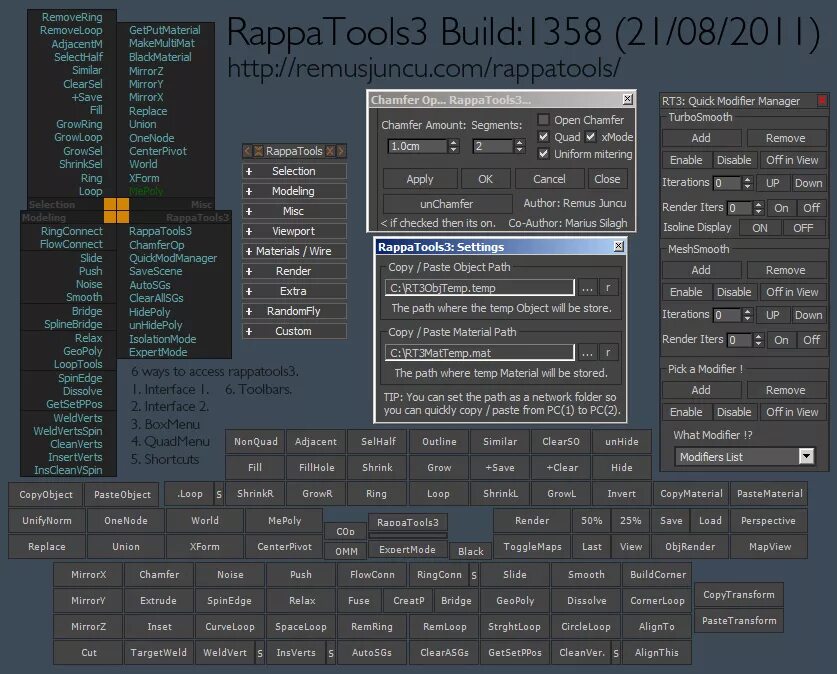Expand the Materials / Wire rollout

tap(294, 251)
